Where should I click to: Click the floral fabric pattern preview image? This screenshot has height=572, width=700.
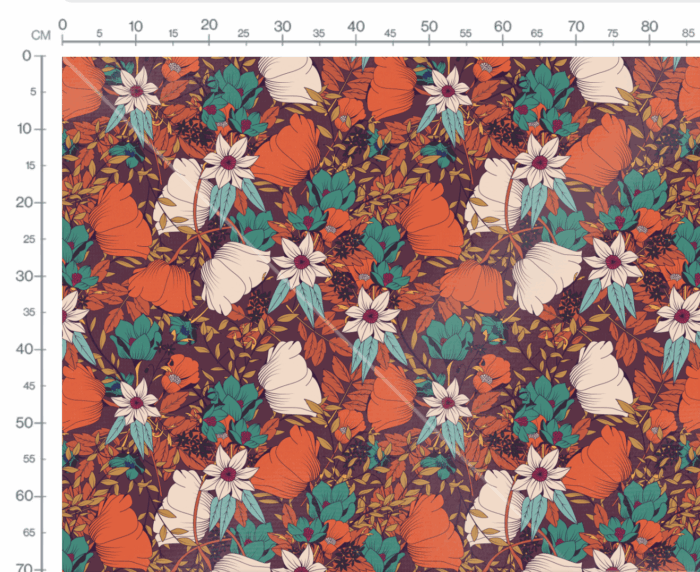[381, 314]
